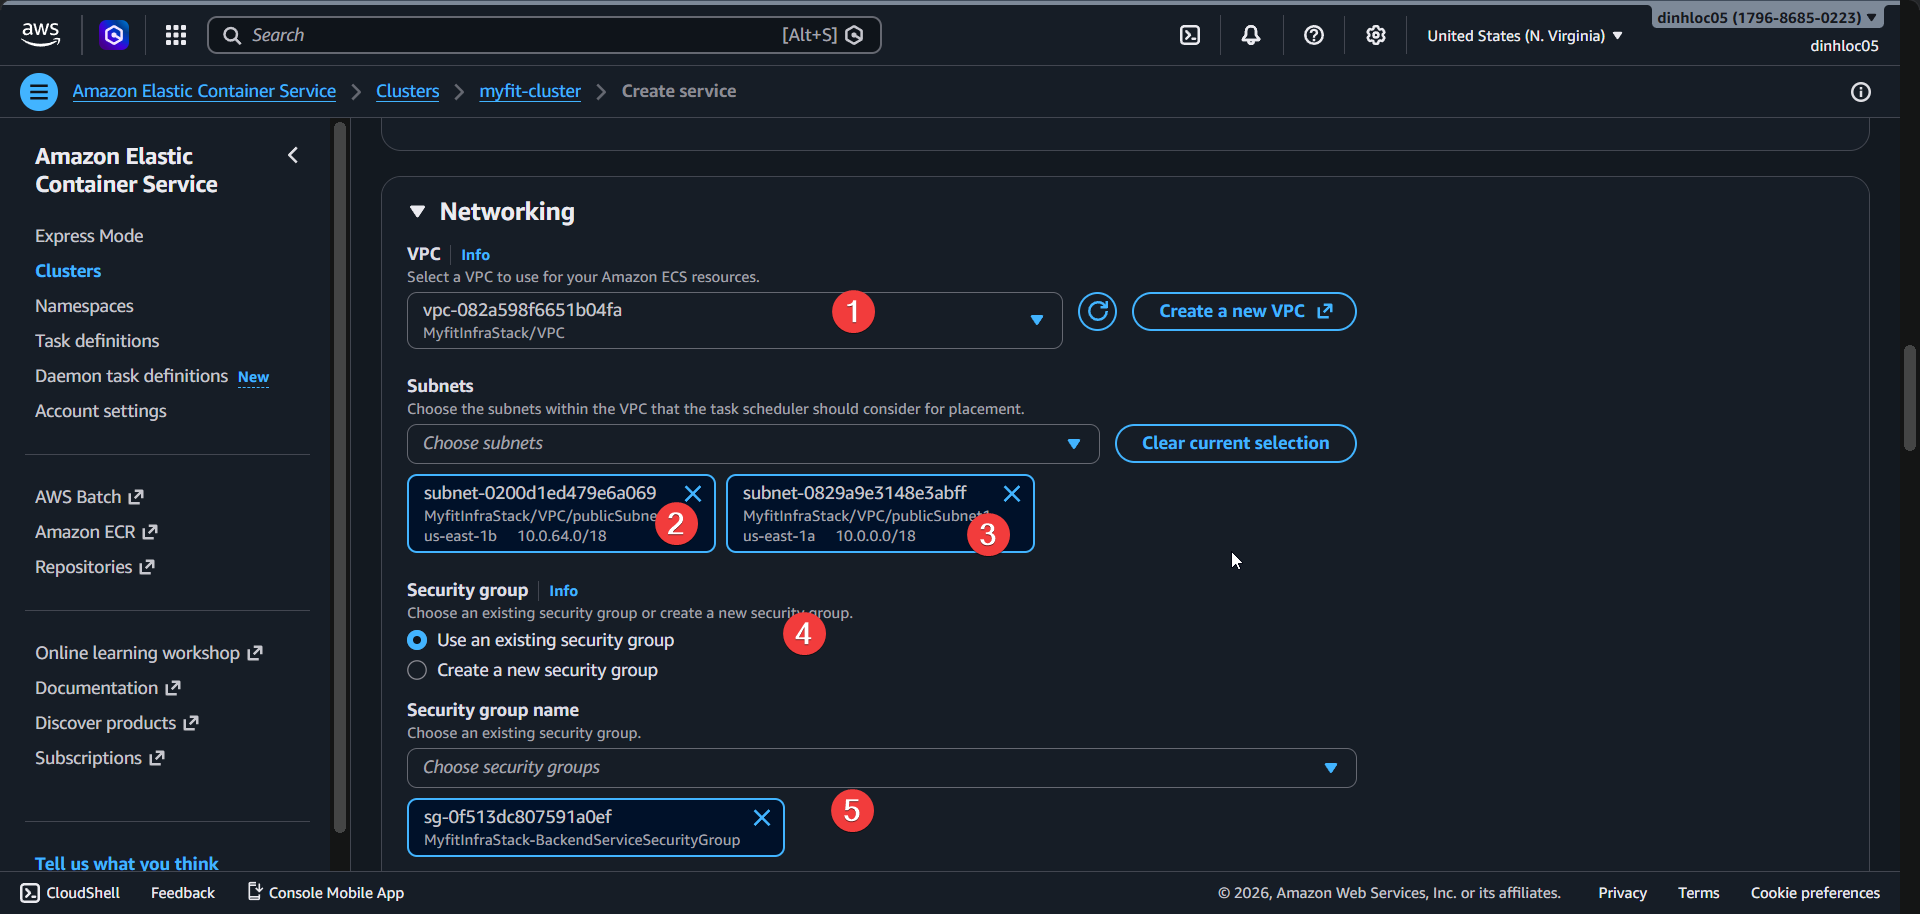Click the AWS home logo
This screenshot has height=914, width=1920.
click(40, 34)
